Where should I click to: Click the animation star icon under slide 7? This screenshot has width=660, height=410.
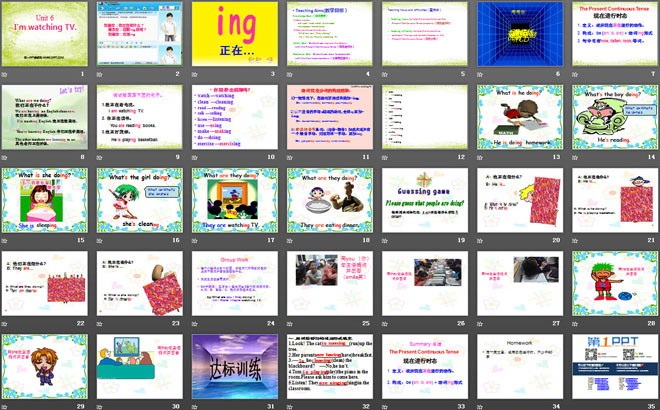click(x=575, y=75)
